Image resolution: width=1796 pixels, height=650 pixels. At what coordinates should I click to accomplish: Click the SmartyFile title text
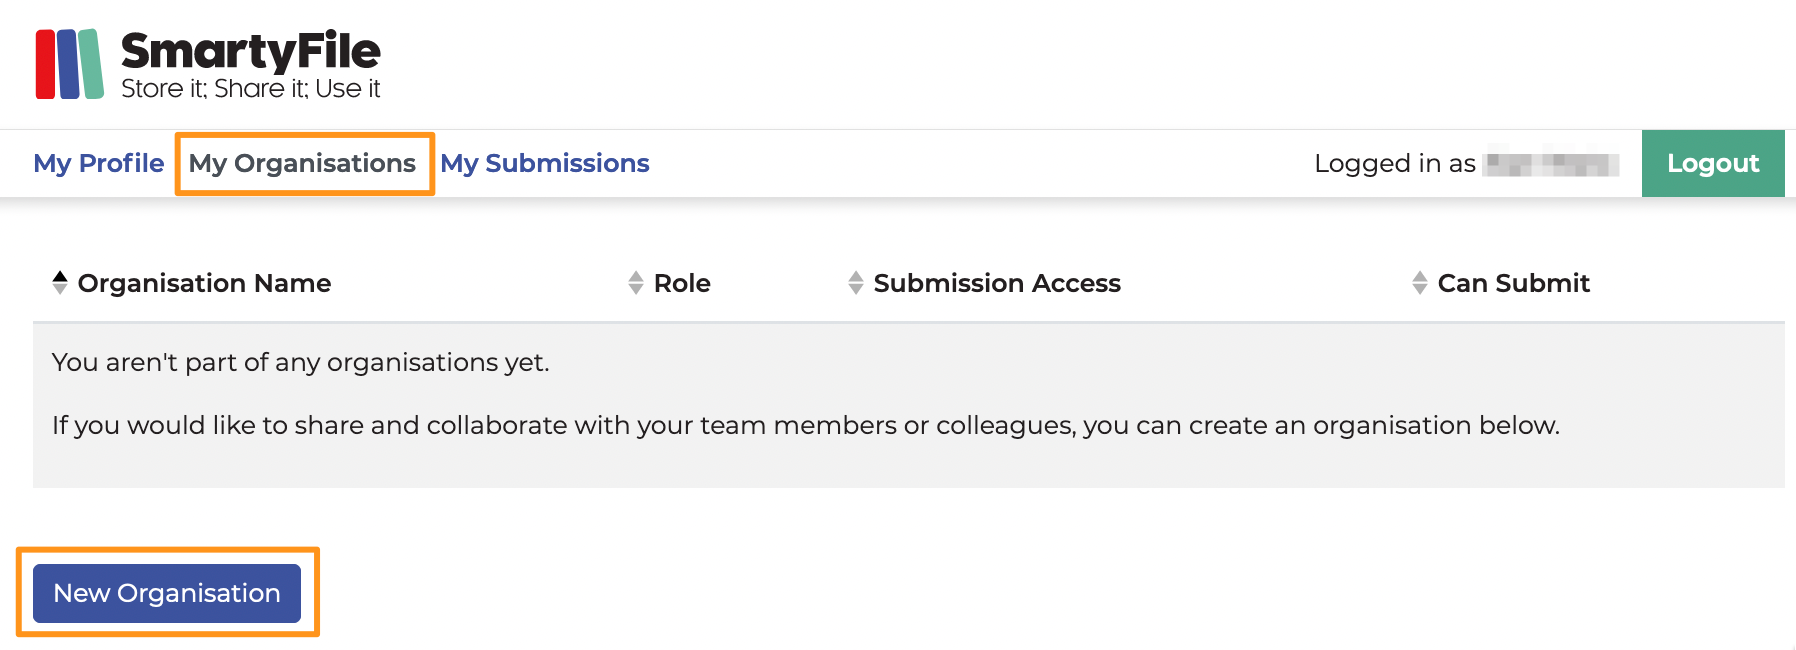250,50
